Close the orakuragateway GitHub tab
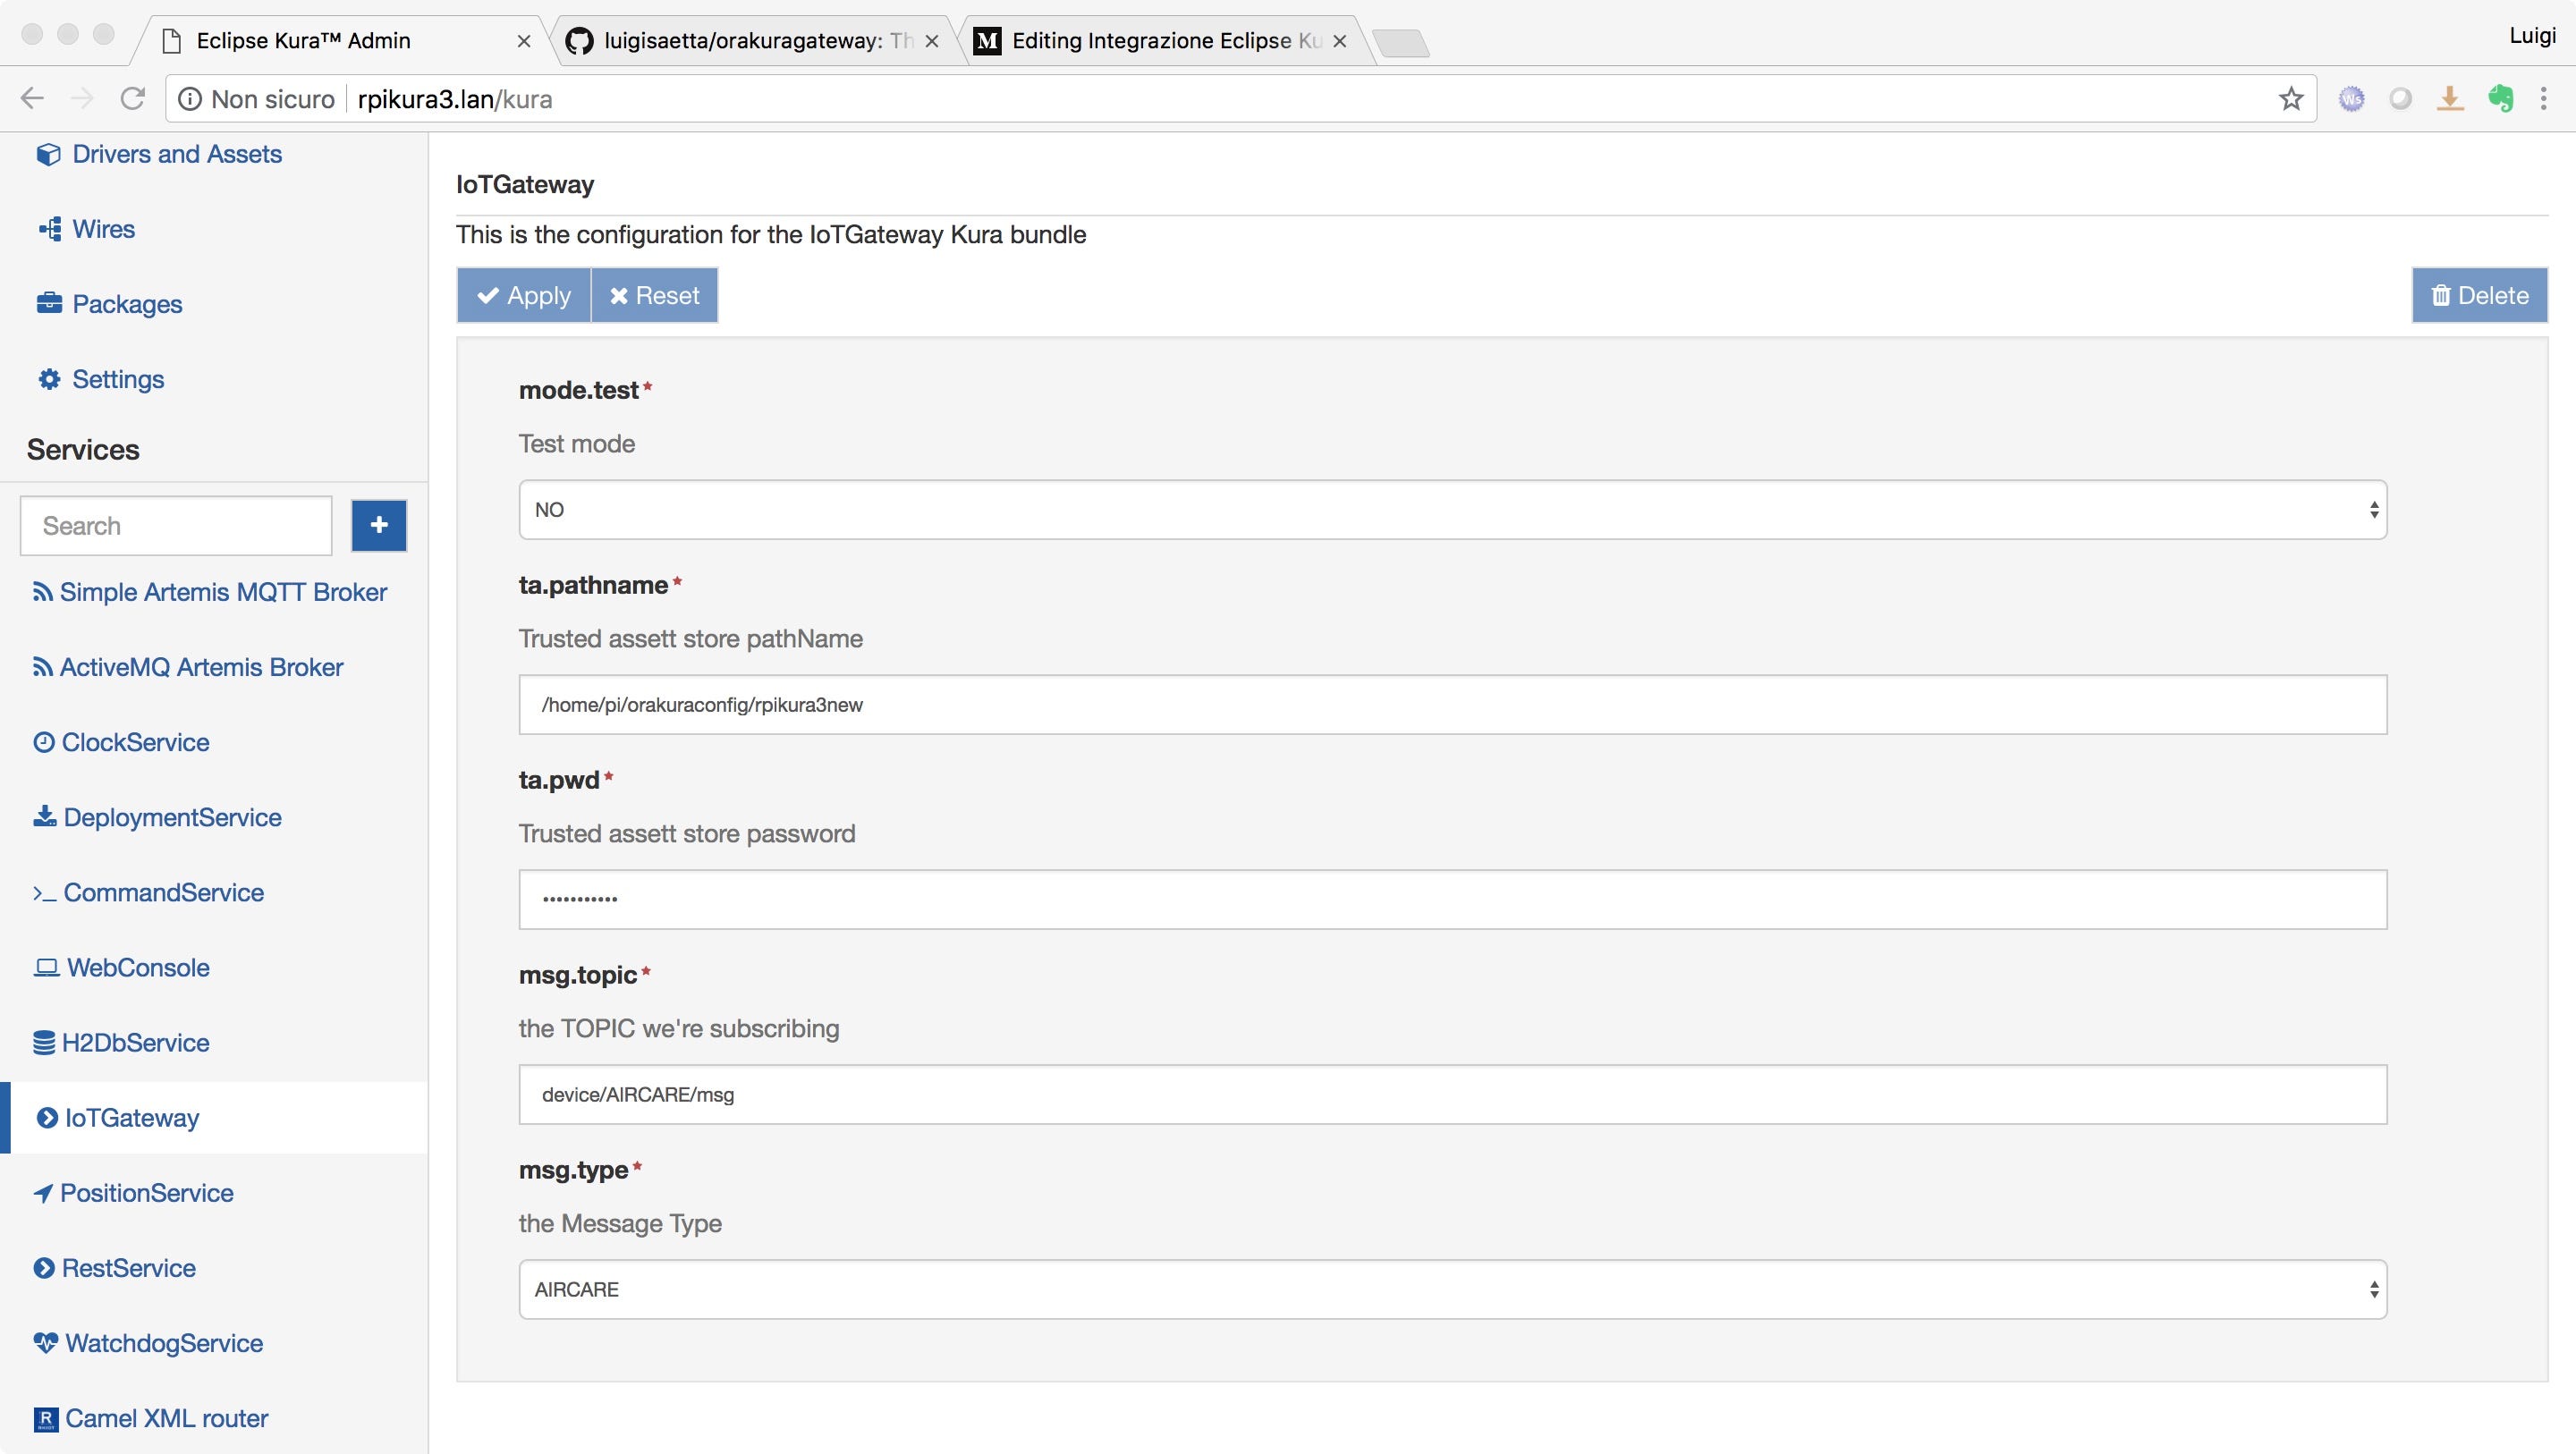 (x=931, y=41)
